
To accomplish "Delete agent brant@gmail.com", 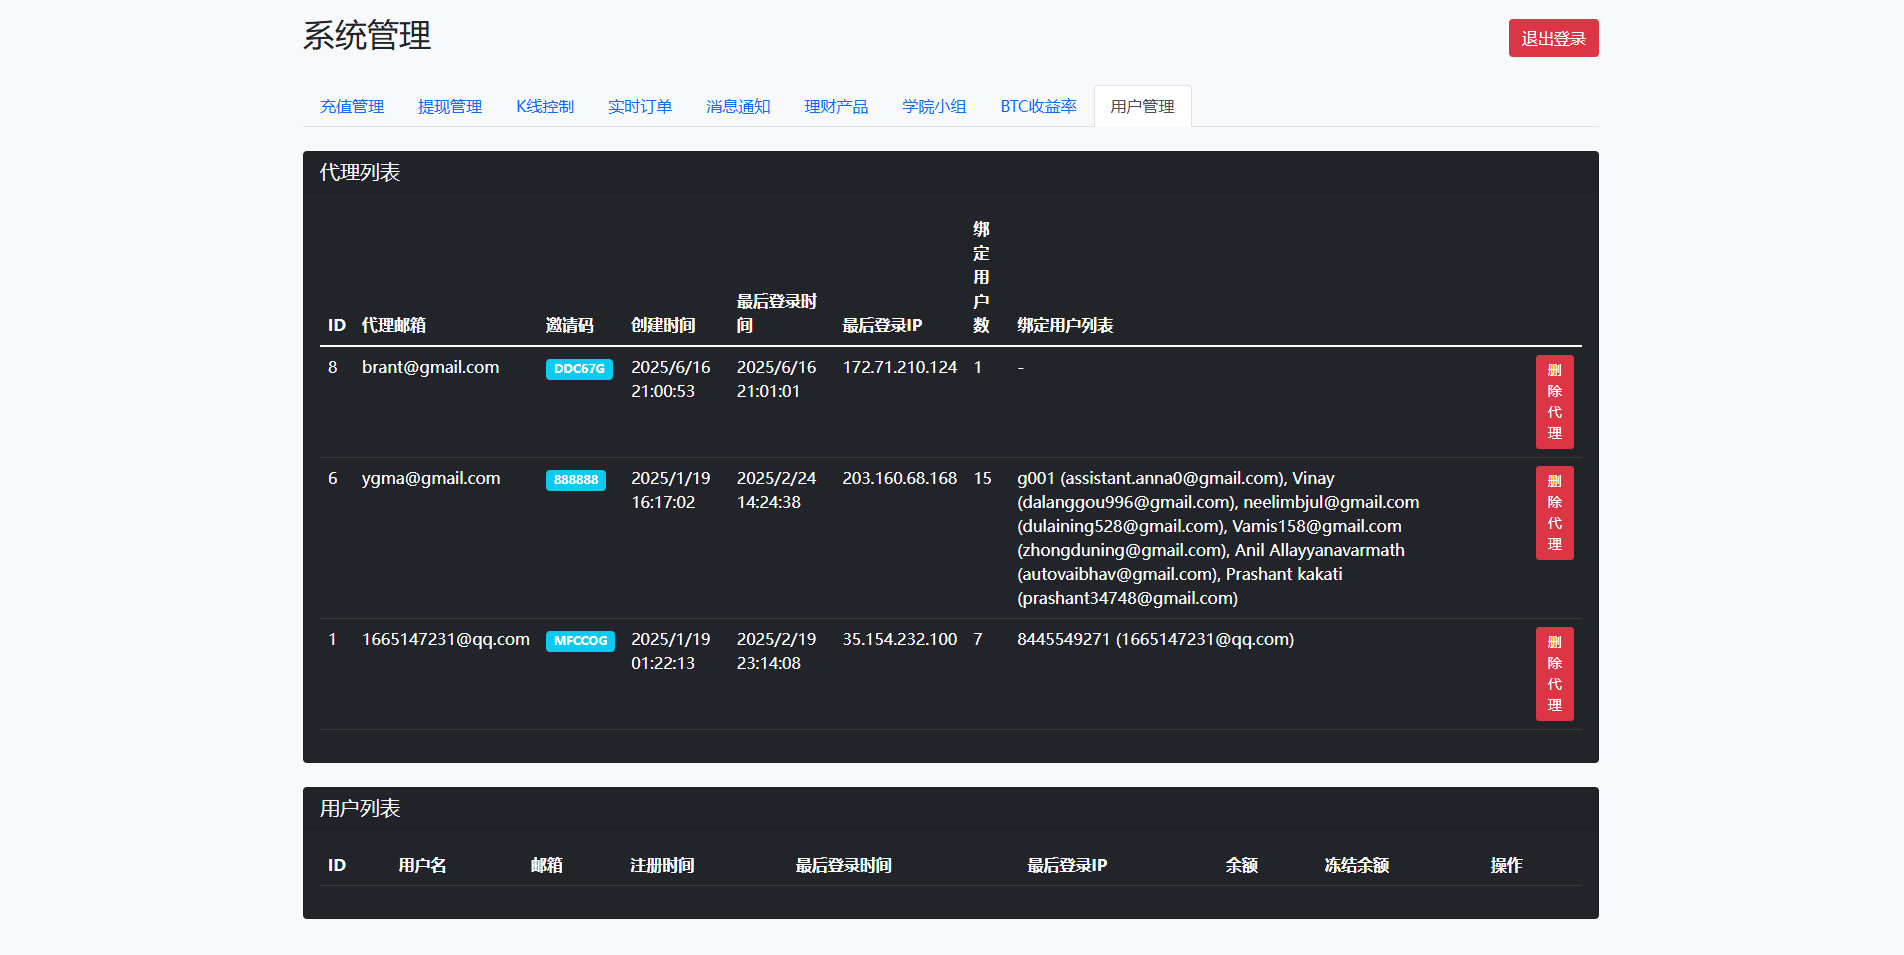I will click(1554, 402).
